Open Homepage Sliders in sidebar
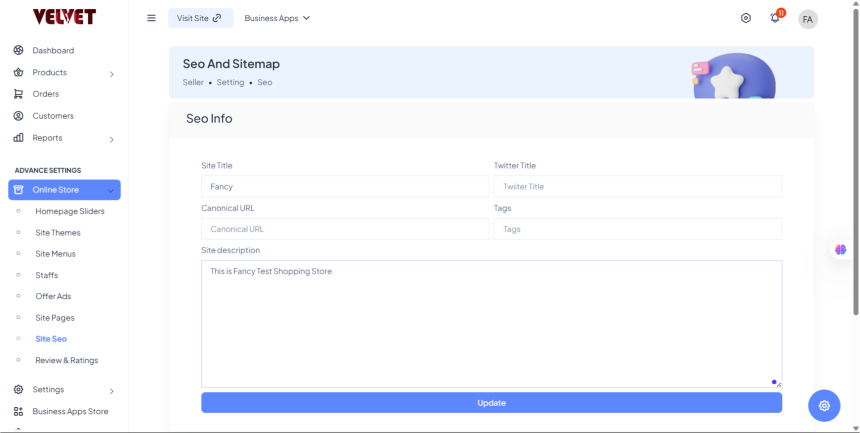 (70, 211)
